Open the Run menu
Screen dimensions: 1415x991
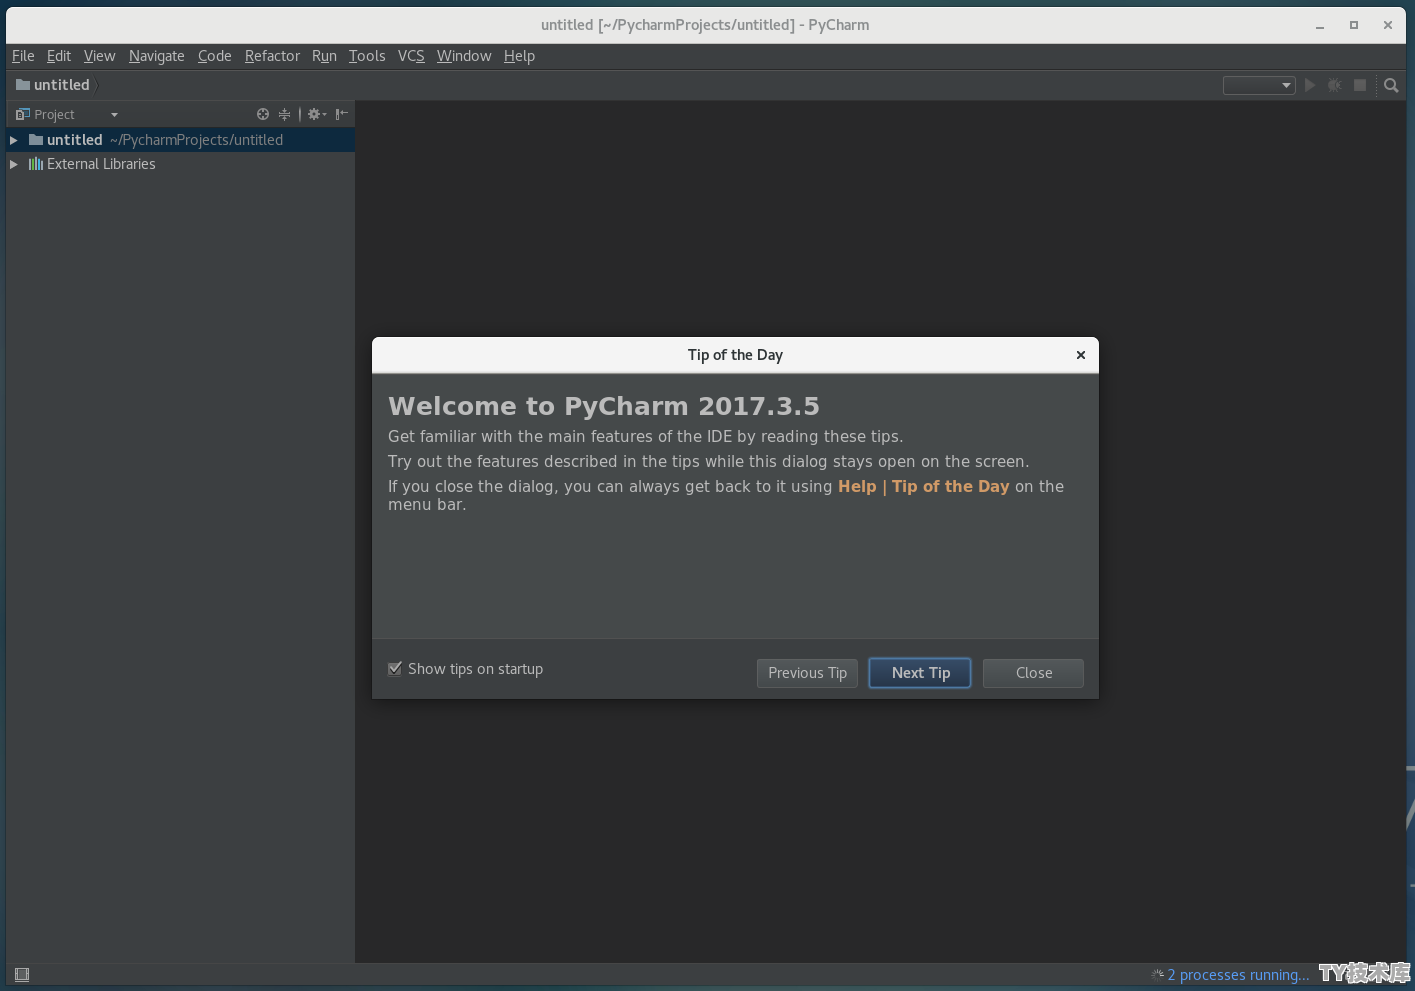pyautogui.click(x=324, y=56)
